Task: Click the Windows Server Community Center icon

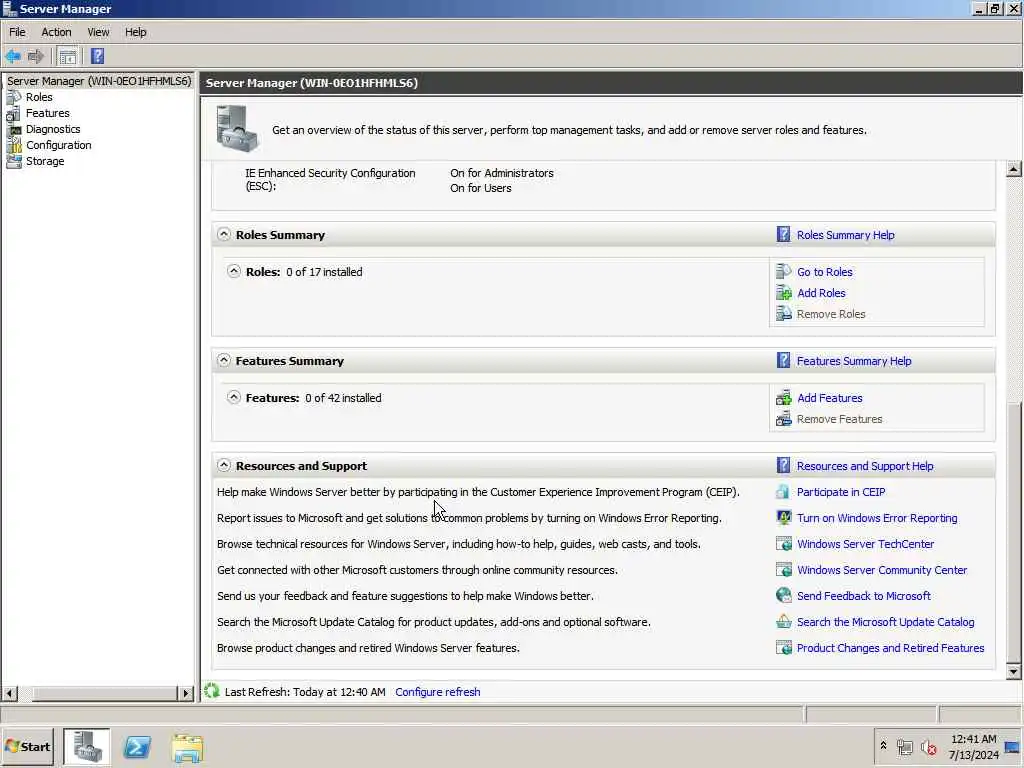Action: 783,570
